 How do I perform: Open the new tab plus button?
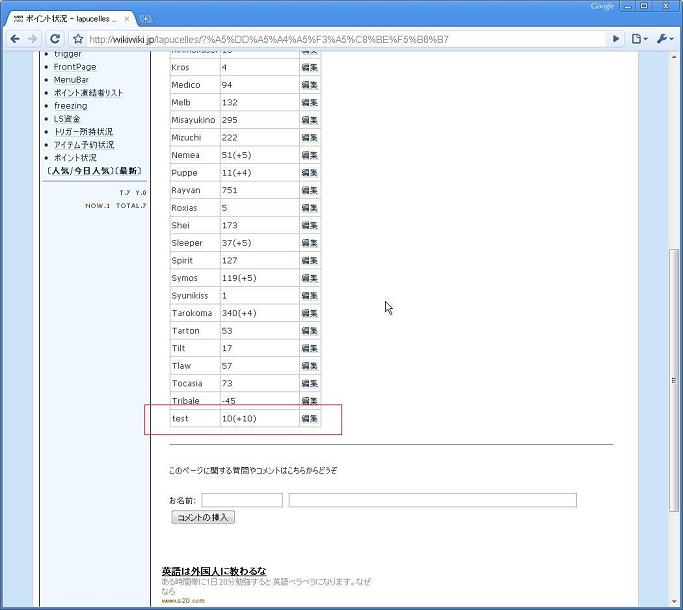click(146, 18)
